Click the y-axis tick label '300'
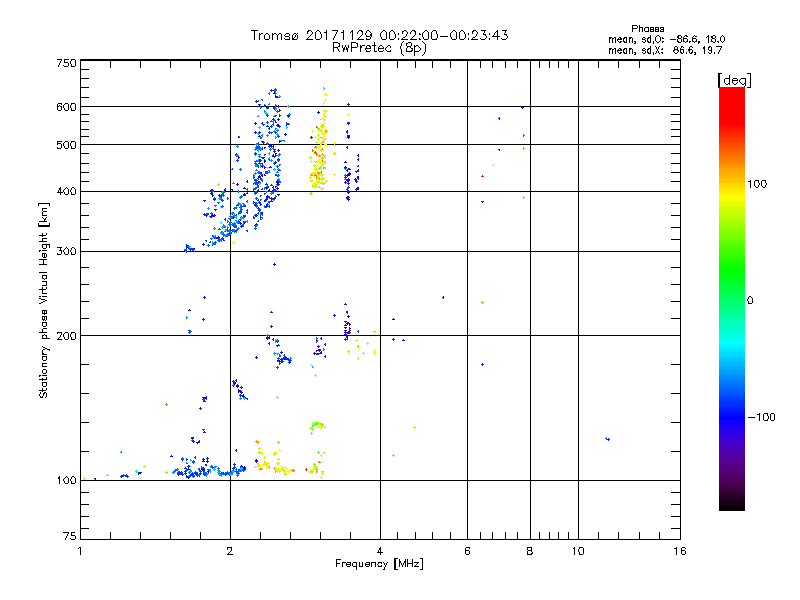 pyautogui.click(x=66, y=252)
